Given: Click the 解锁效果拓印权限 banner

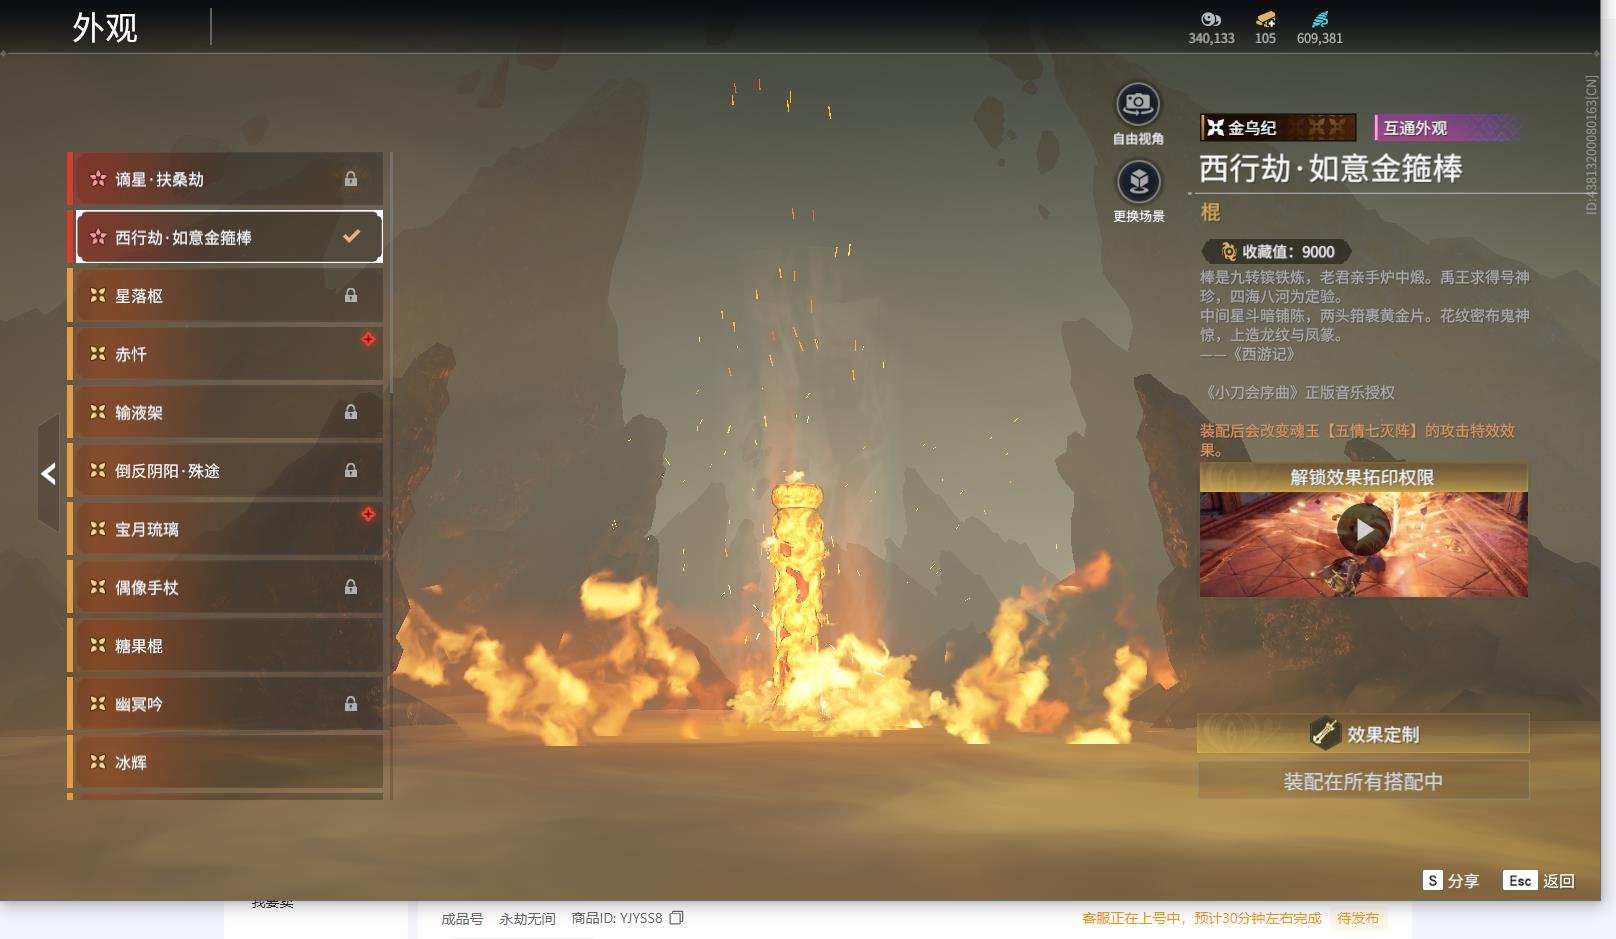Looking at the screenshot, I should (x=1363, y=477).
